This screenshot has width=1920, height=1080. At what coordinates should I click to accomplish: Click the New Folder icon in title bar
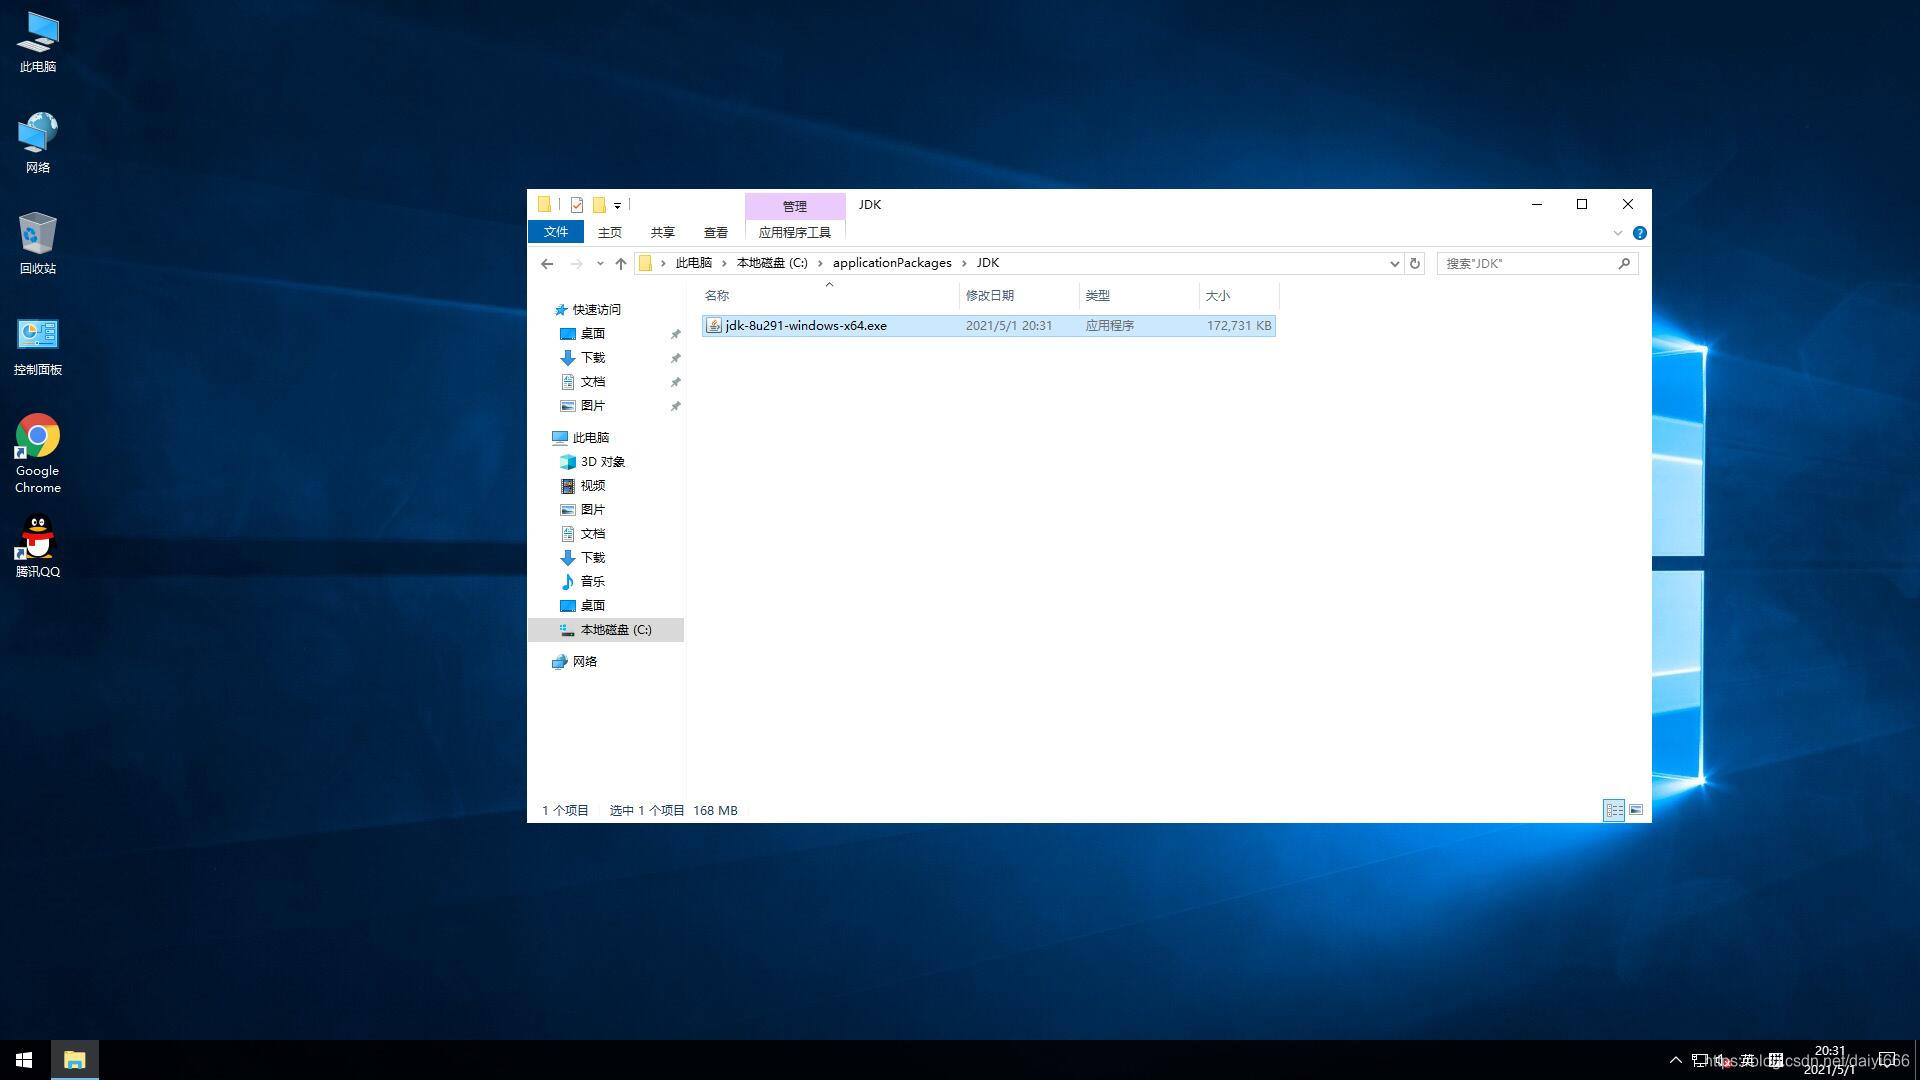[x=599, y=205]
